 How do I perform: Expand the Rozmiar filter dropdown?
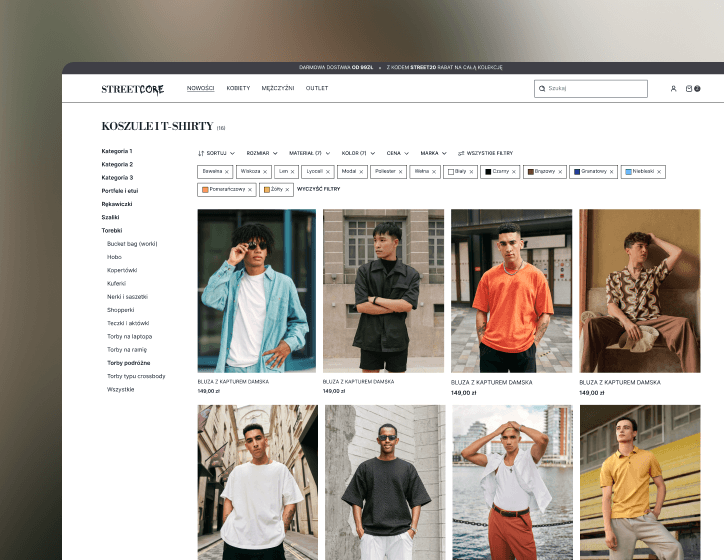262,153
